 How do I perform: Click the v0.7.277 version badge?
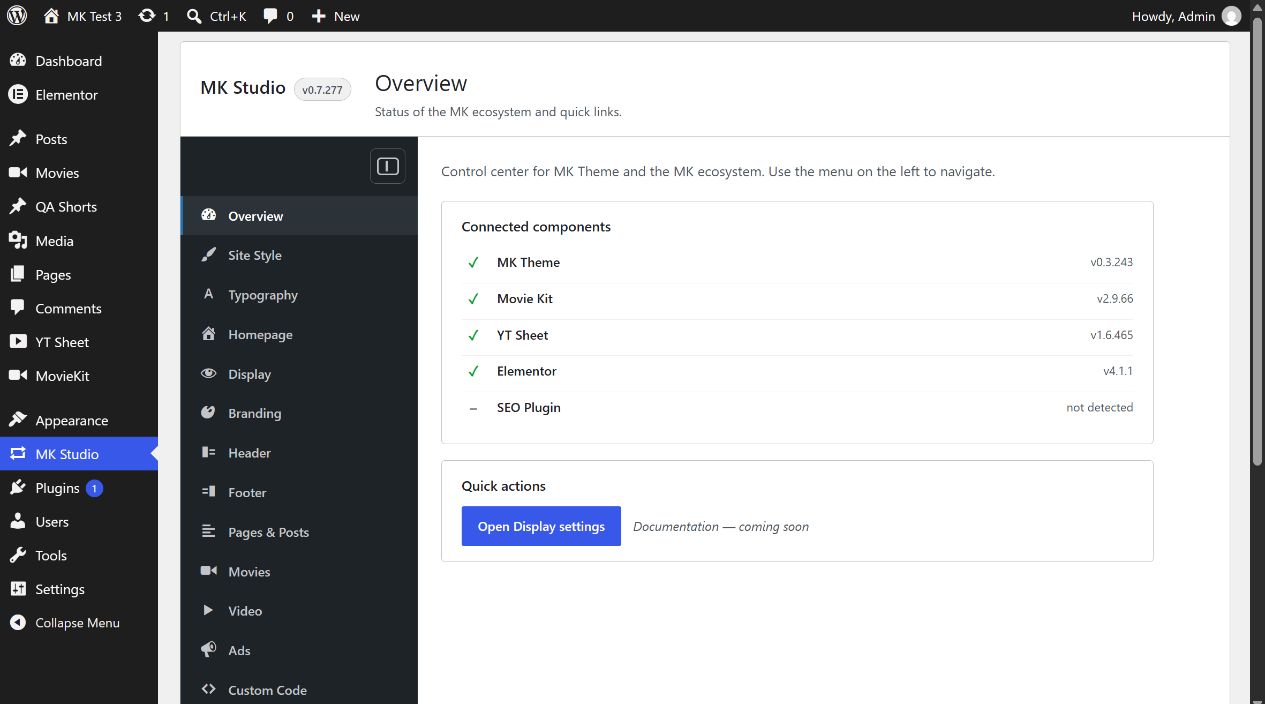point(322,90)
